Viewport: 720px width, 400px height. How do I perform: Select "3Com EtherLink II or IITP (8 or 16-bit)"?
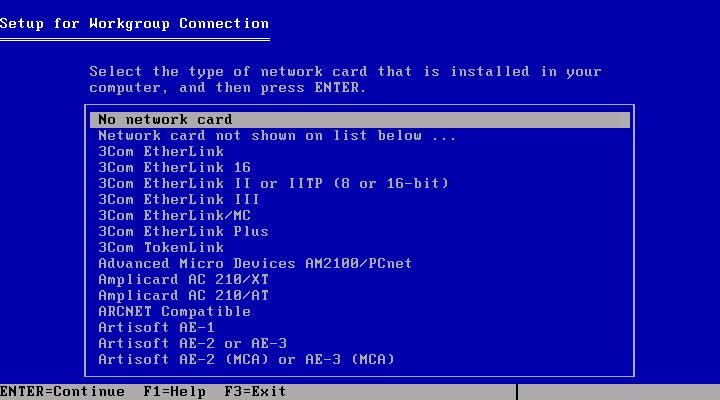[273, 184]
